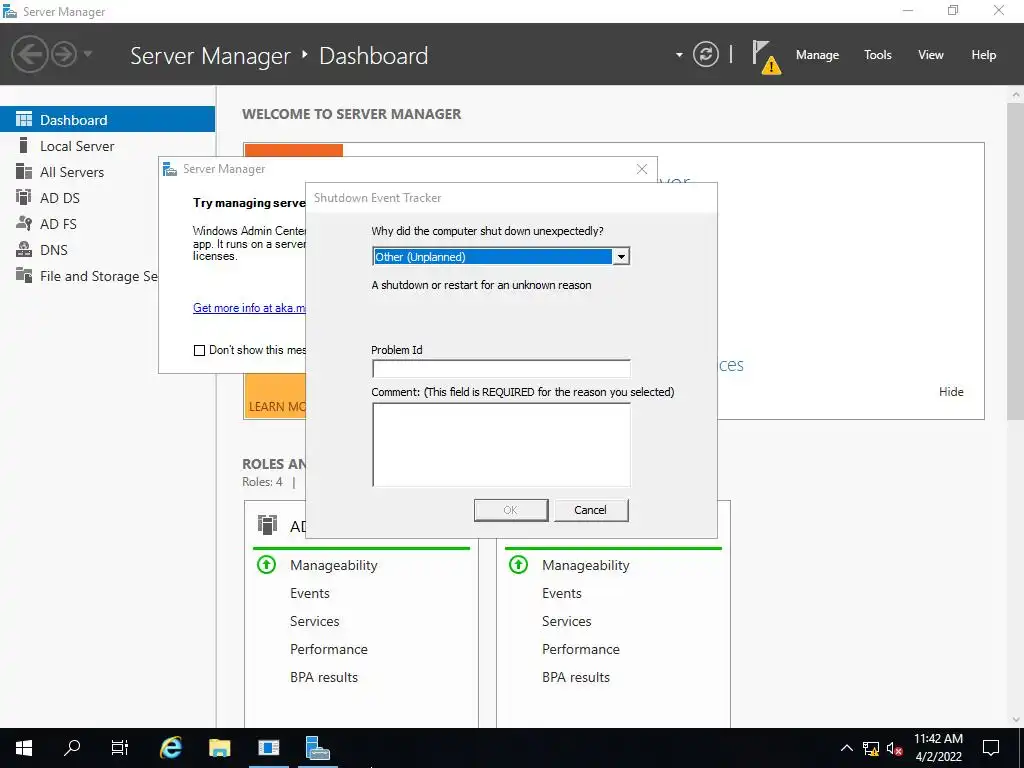This screenshot has width=1024, height=768.
Task: Open the Tools menu
Action: pos(877,55)
